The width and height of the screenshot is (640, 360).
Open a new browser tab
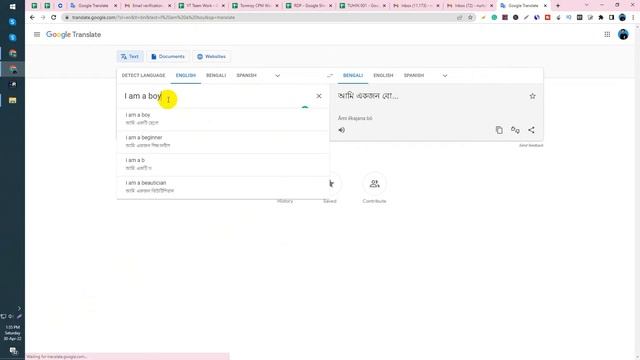pos(558,6)
